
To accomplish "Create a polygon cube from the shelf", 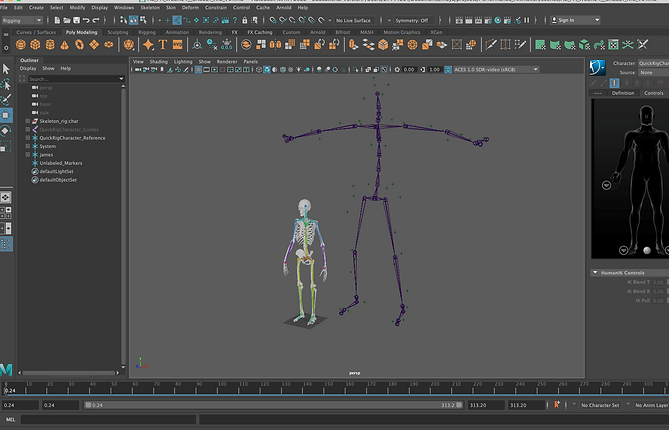I will click(35, 44).
